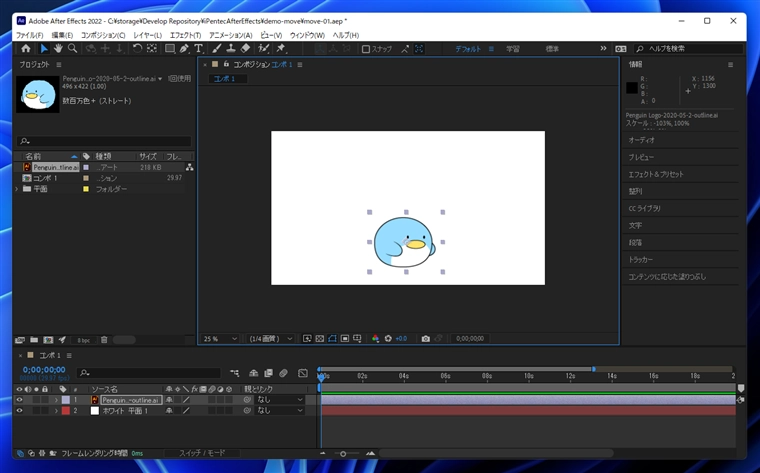Viewport: 760px width, 473px height.
Task: Toggle the Snap checkbox
Action: click(x=366, y=49)
